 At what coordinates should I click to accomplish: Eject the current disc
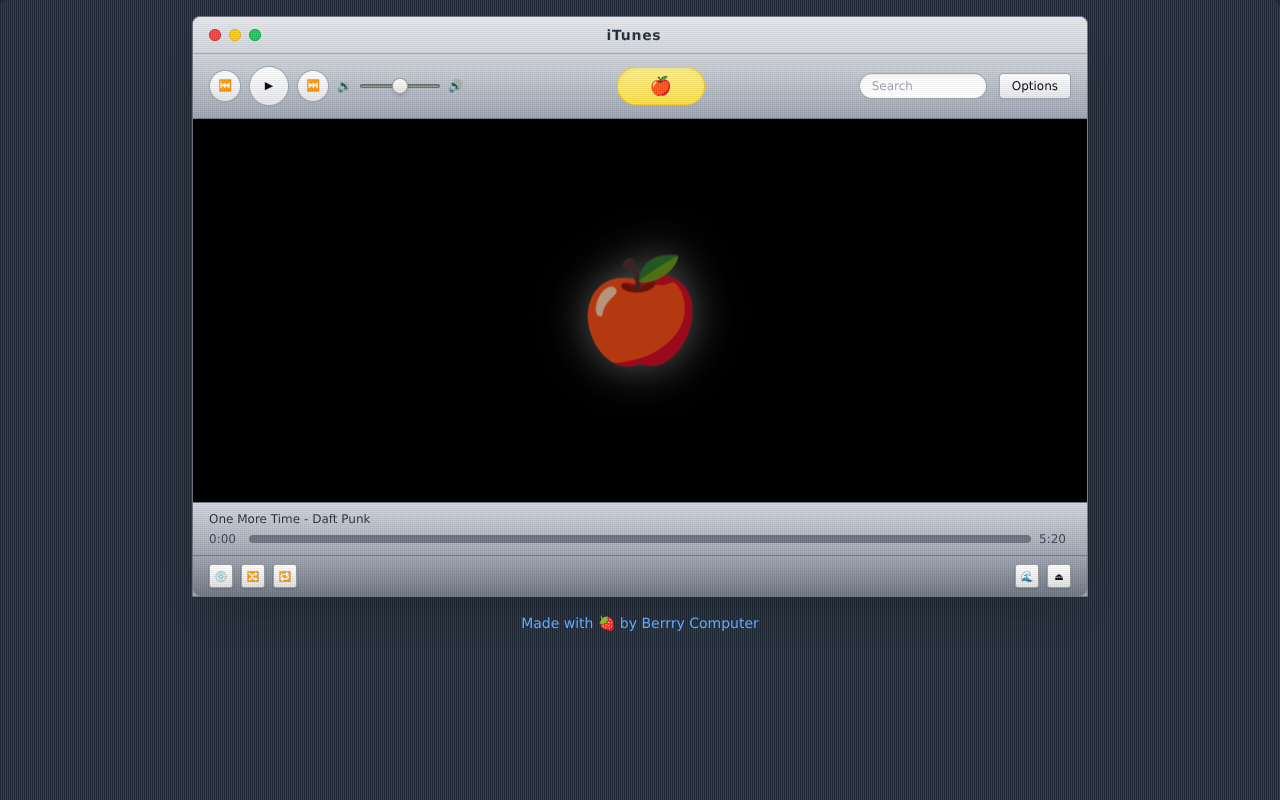[x=1059, y=576]
